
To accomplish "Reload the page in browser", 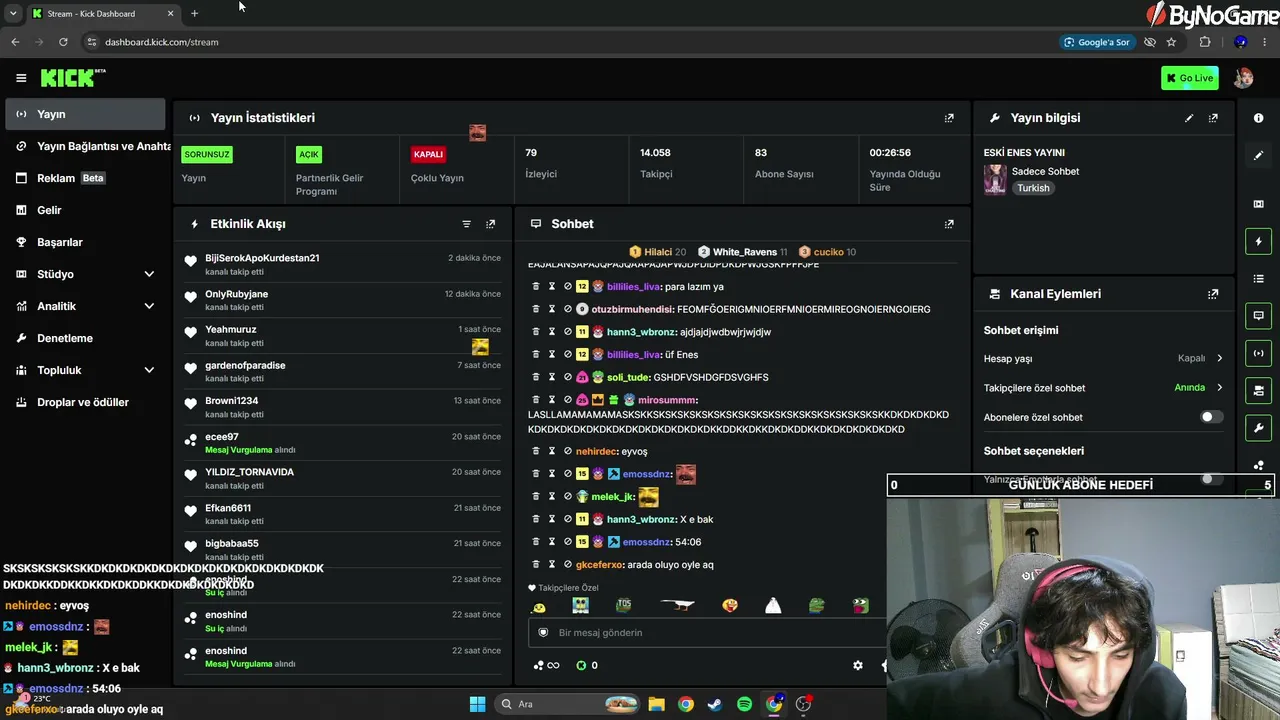I will 63,42.
